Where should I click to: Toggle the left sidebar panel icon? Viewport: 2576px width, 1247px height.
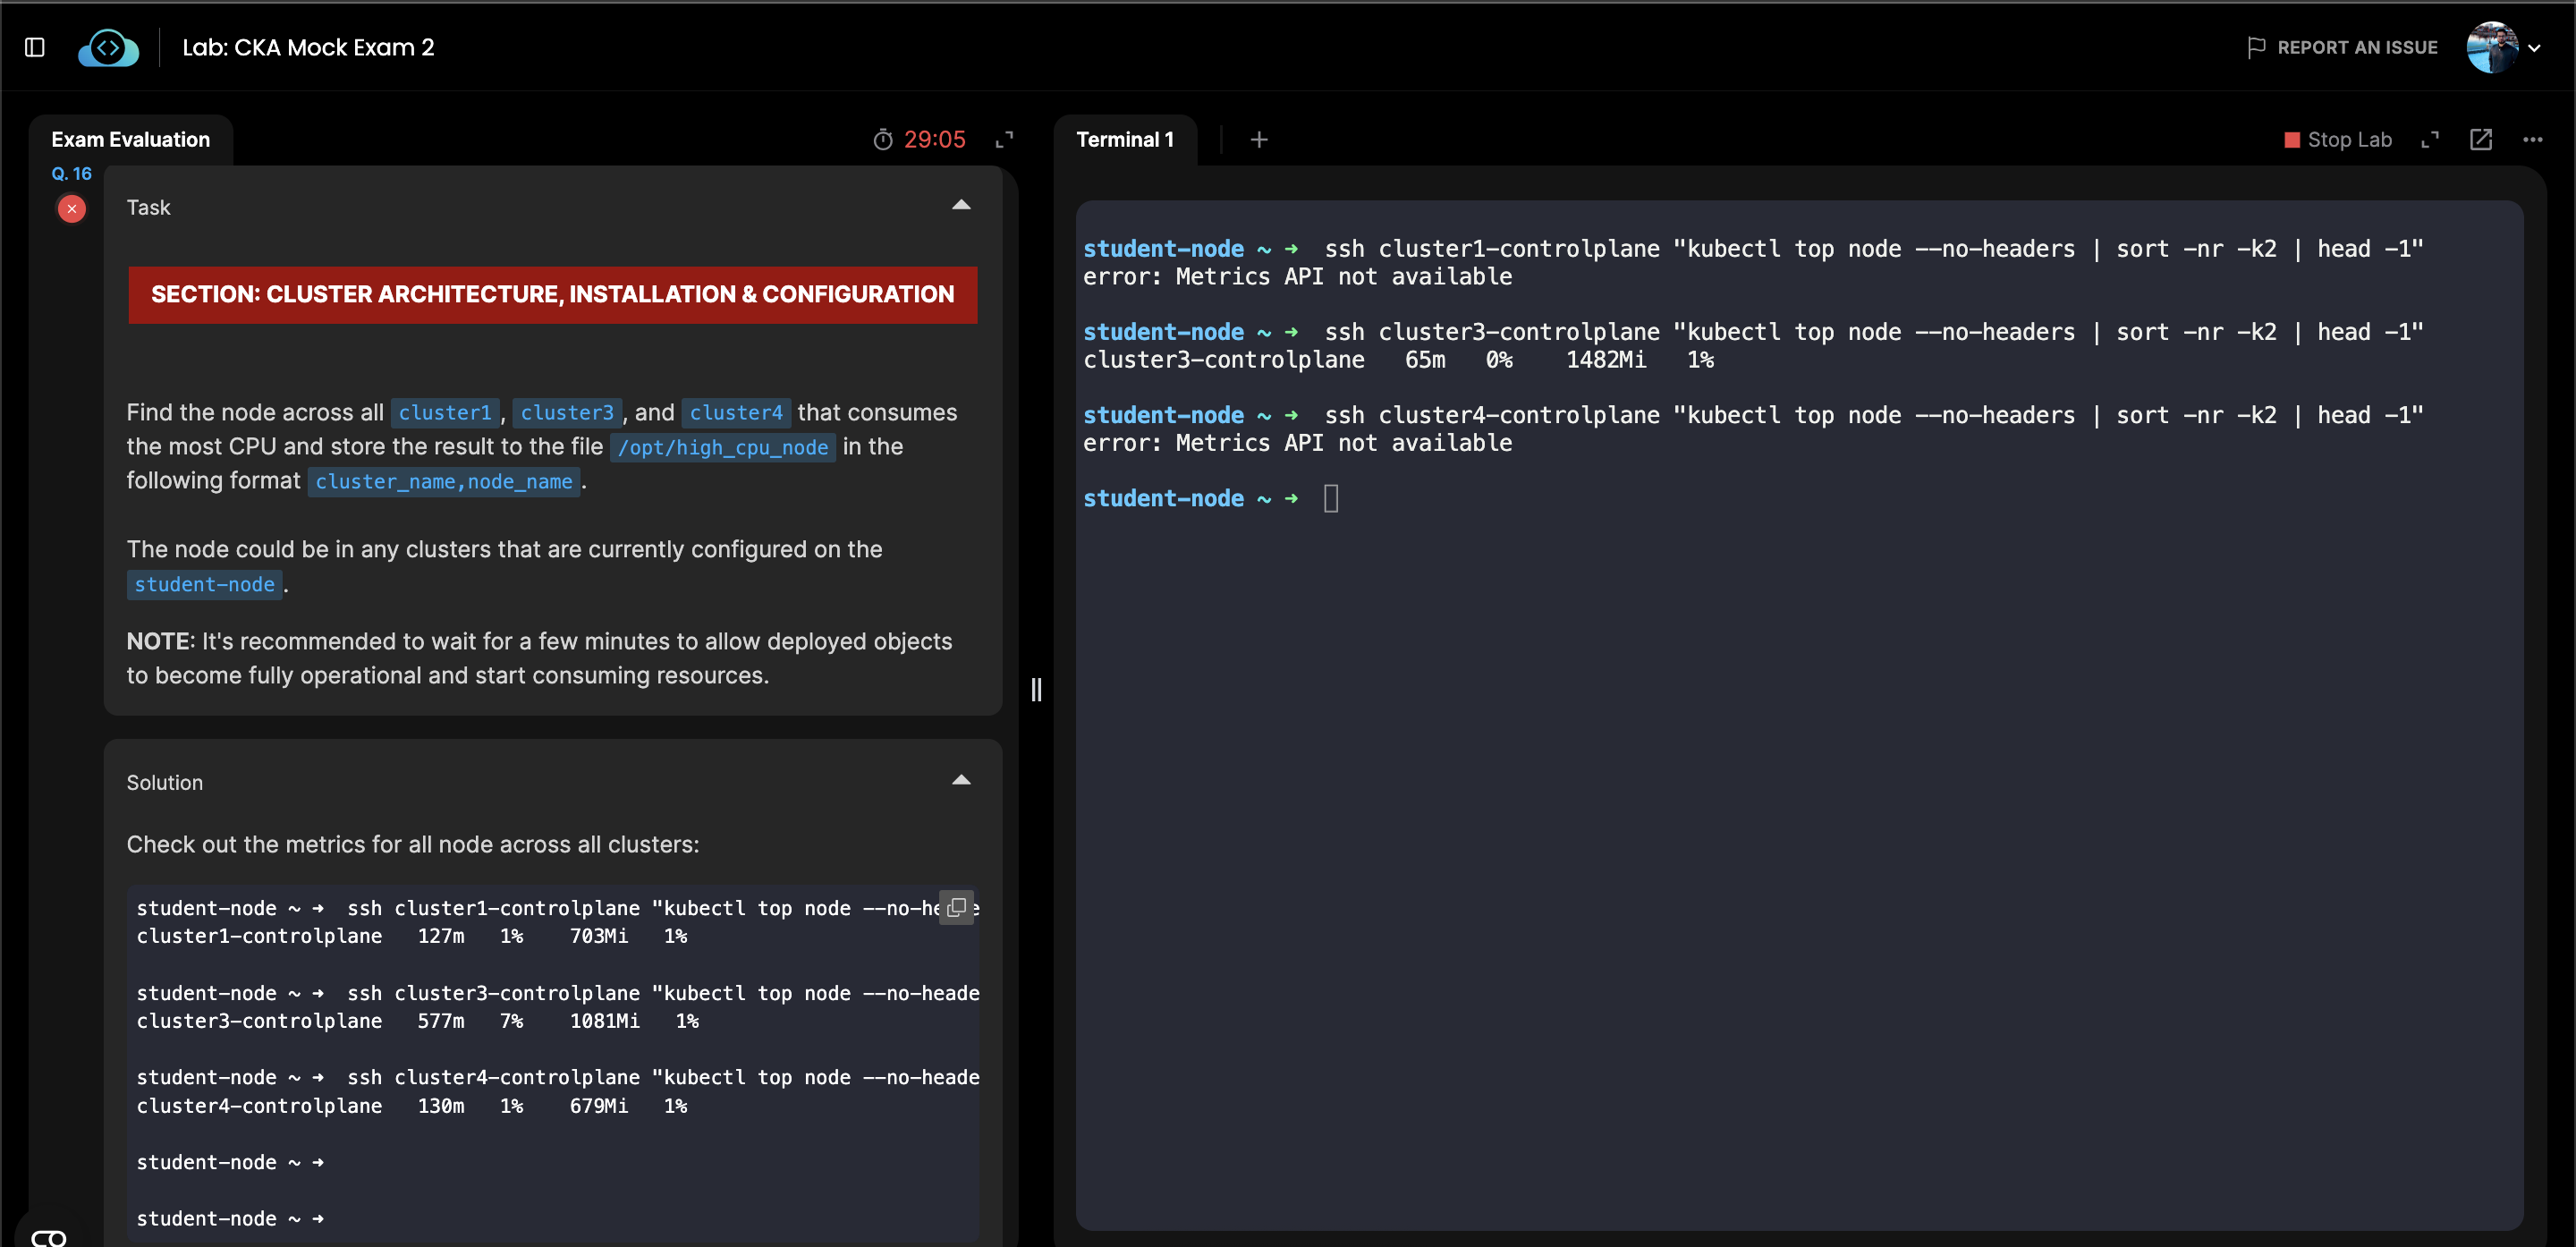pos(34,47)
